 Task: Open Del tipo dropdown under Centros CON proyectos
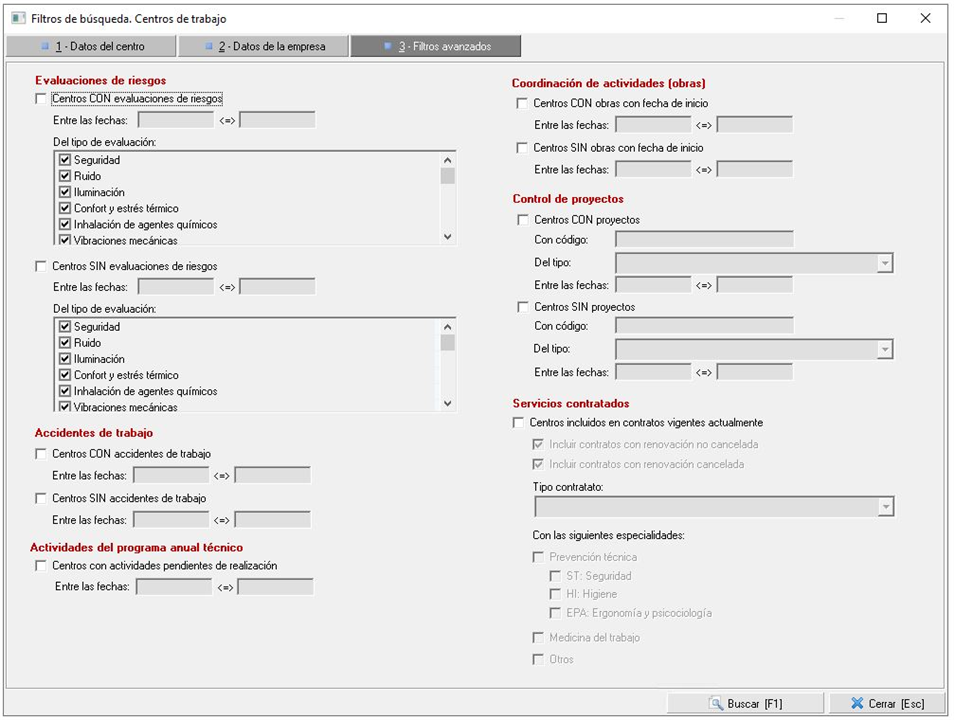[x=884, y=263]
